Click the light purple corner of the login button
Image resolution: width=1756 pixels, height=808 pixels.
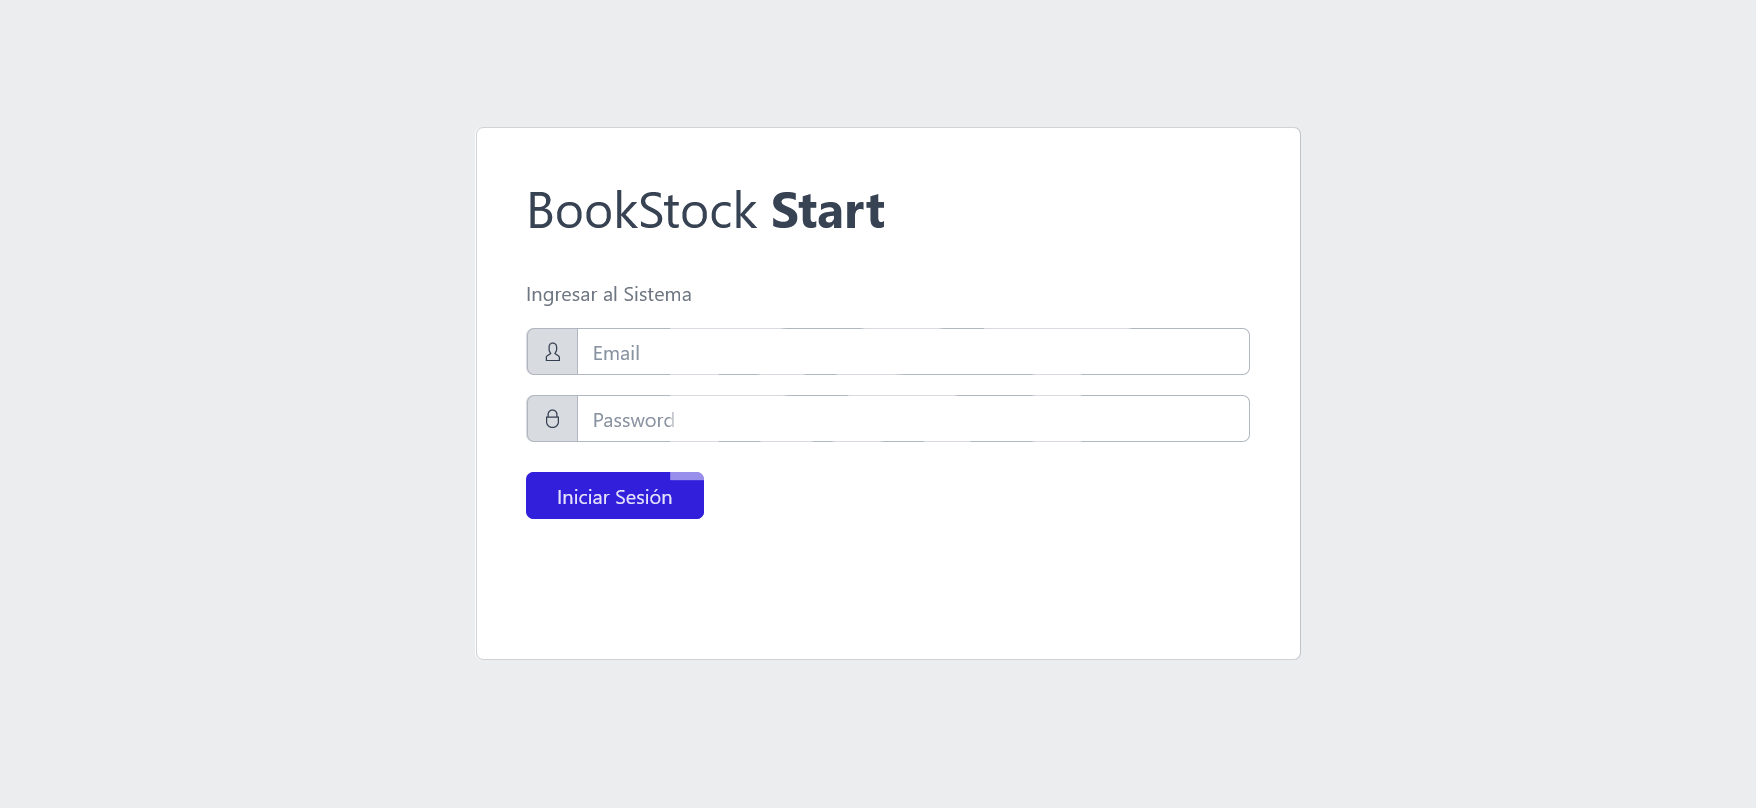[x=687, y=476]
